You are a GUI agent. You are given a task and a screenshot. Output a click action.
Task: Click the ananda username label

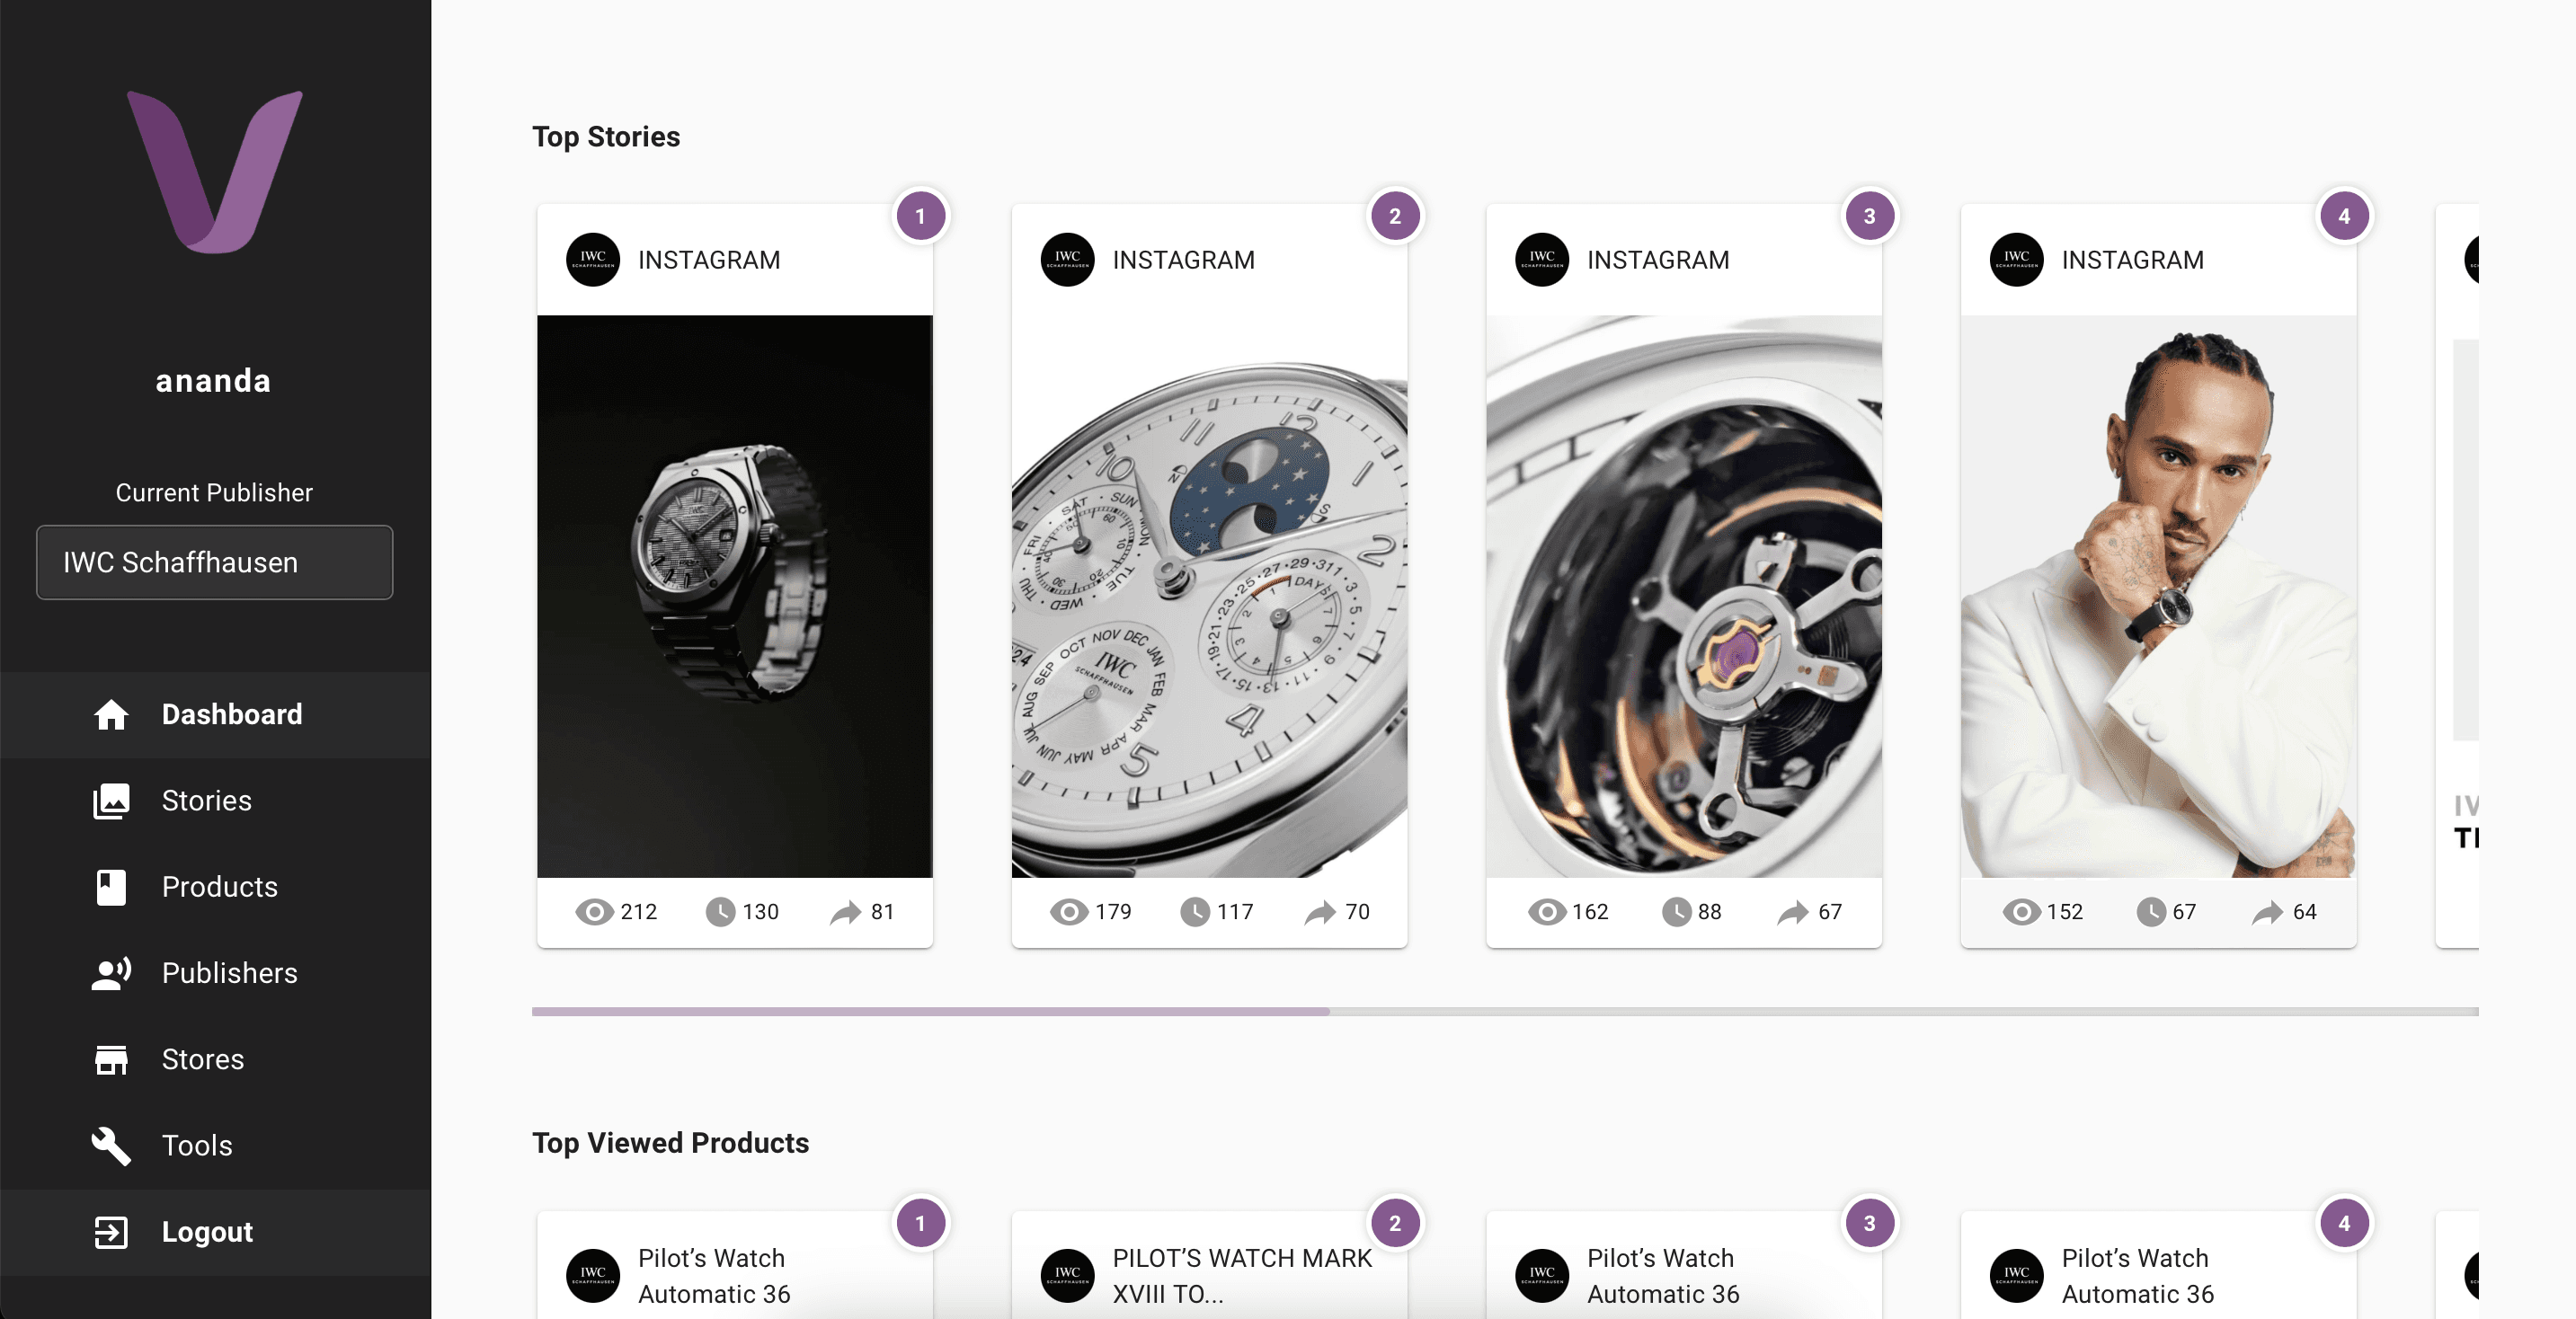point(213,381)
